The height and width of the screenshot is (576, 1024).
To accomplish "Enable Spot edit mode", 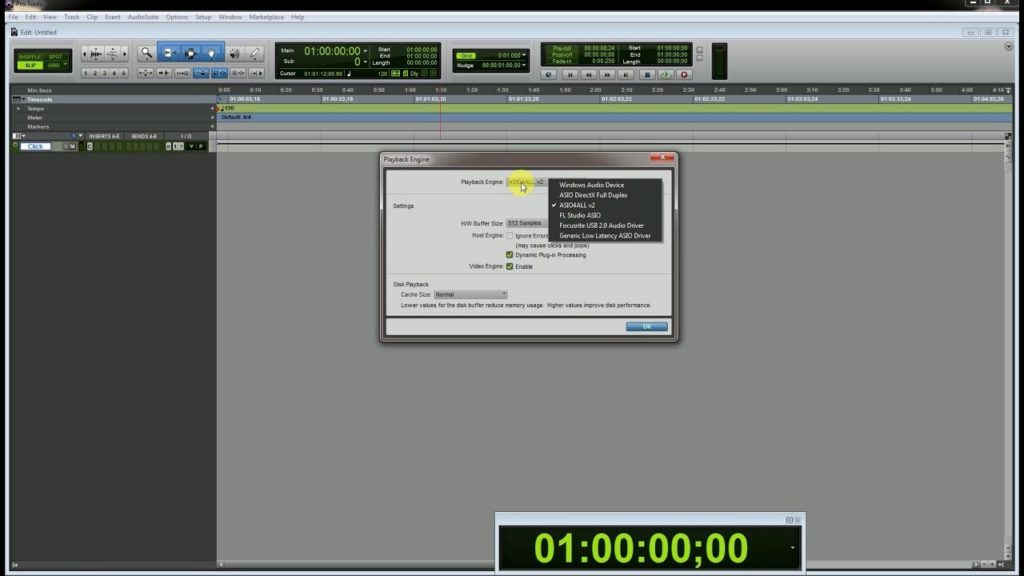I will tap(56, 57).
